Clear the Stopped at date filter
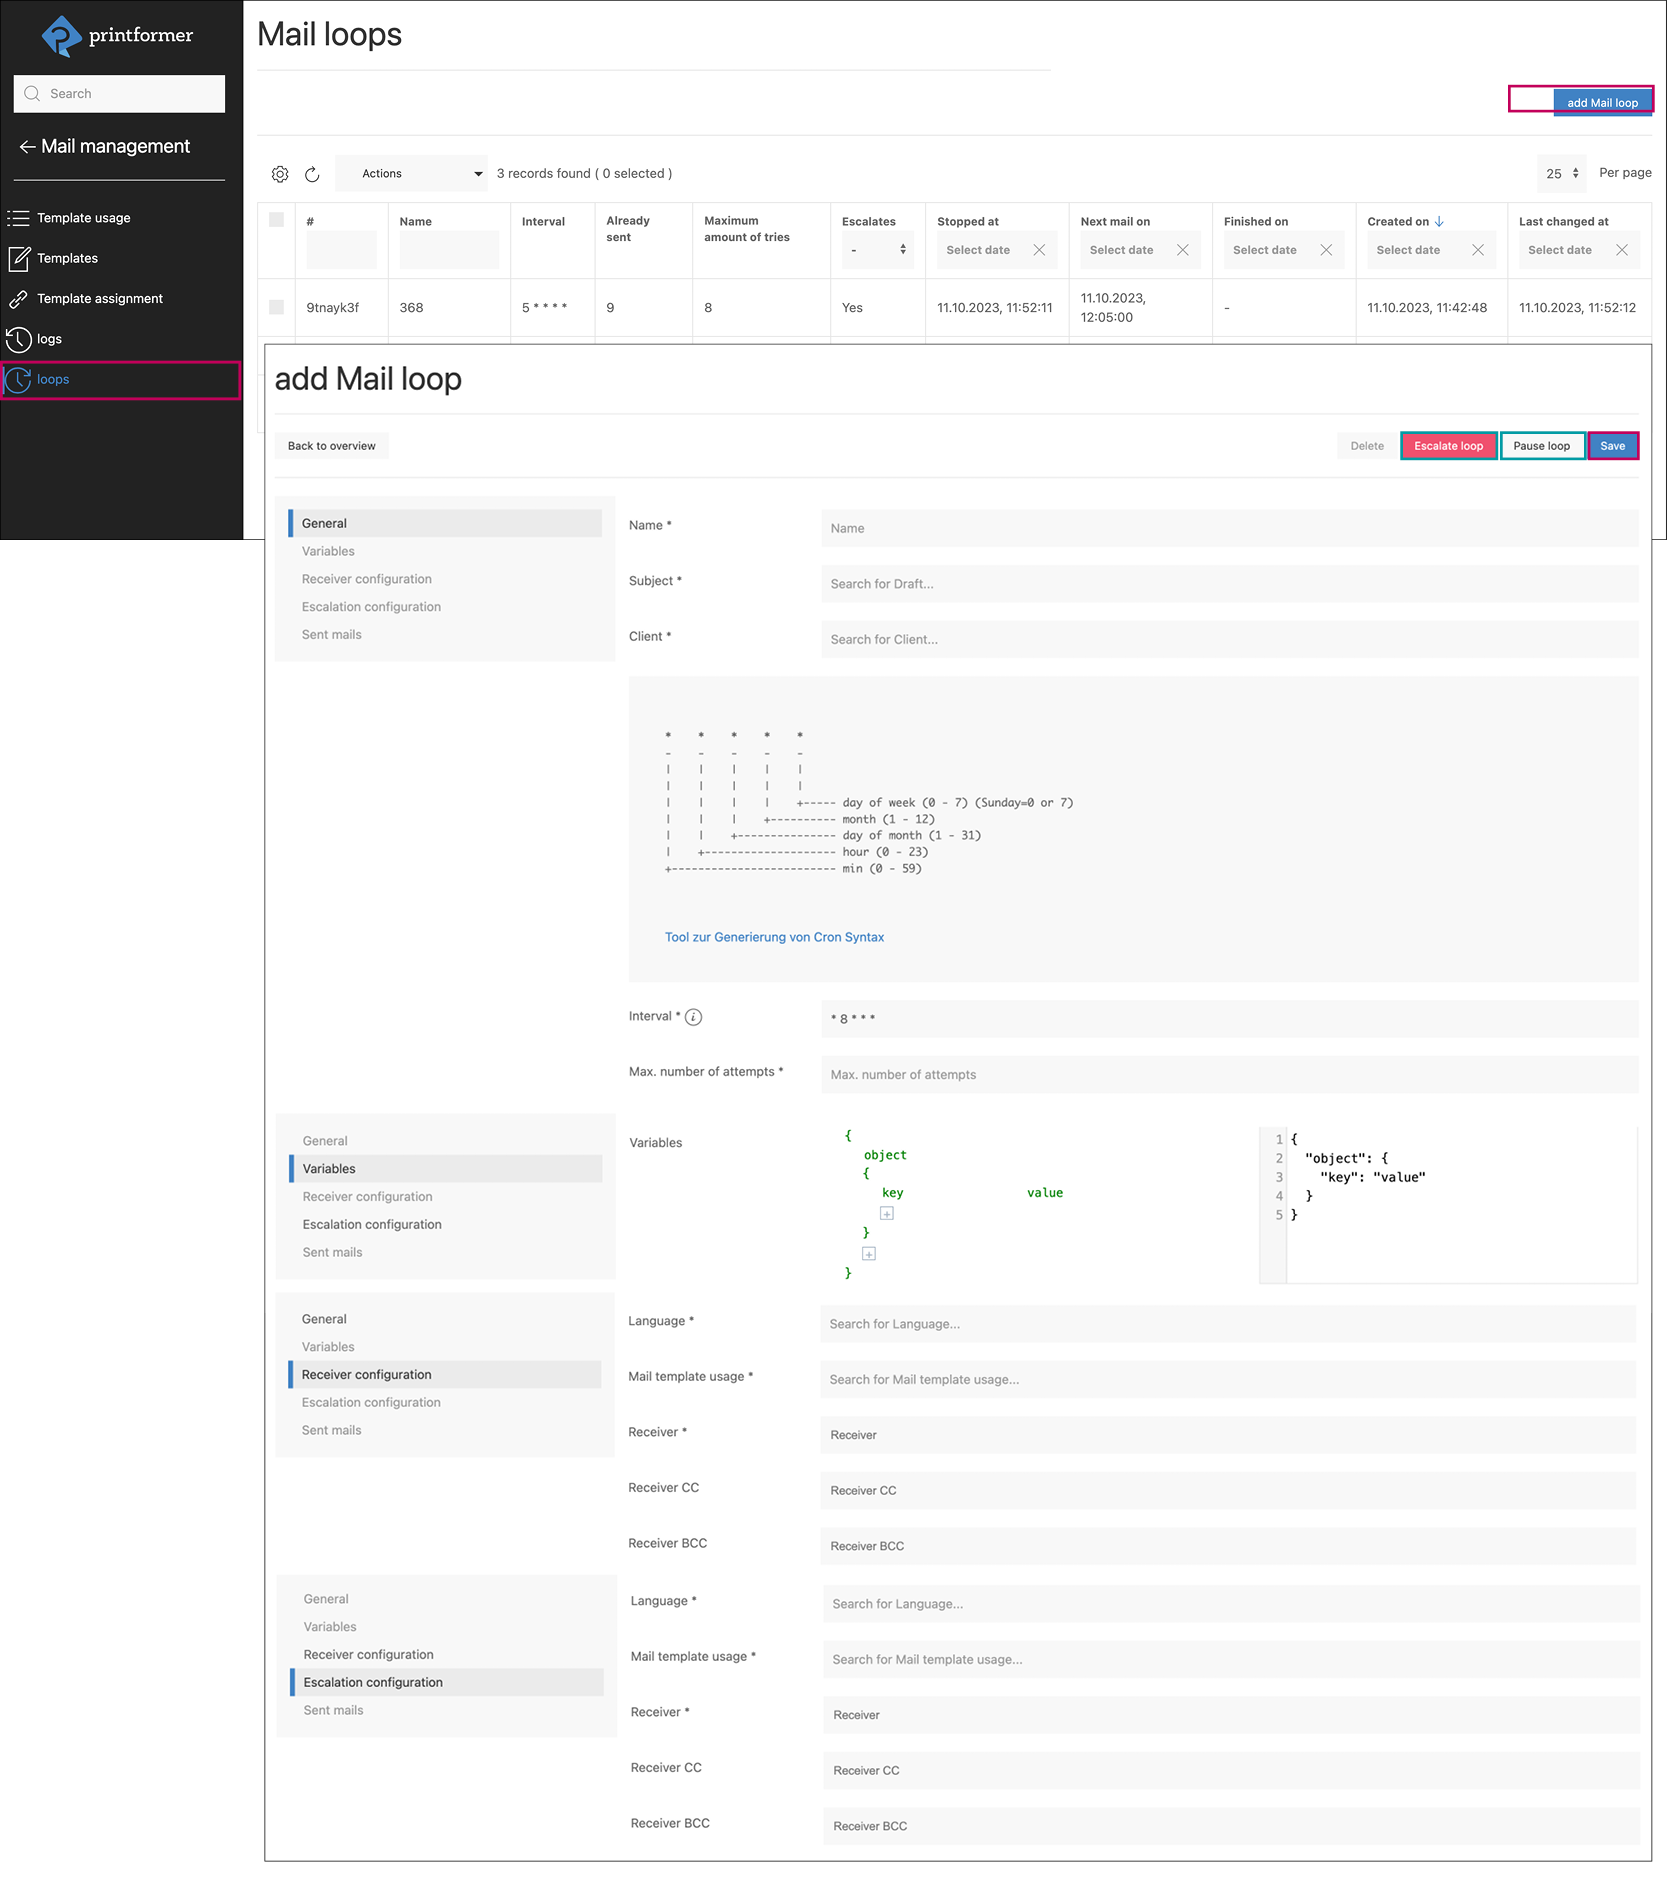Viewport: 1667px width, 1898px height. (1039, 250)
